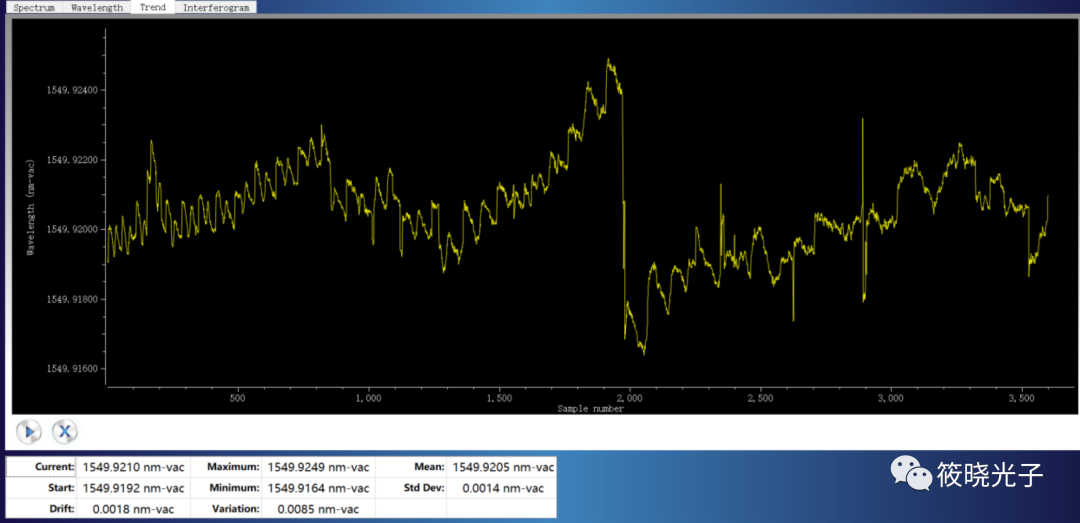The width and height of the screenshot is (1080, 523).
Task: Click the Minimum wavelength value cell
Action: [318, 488]
